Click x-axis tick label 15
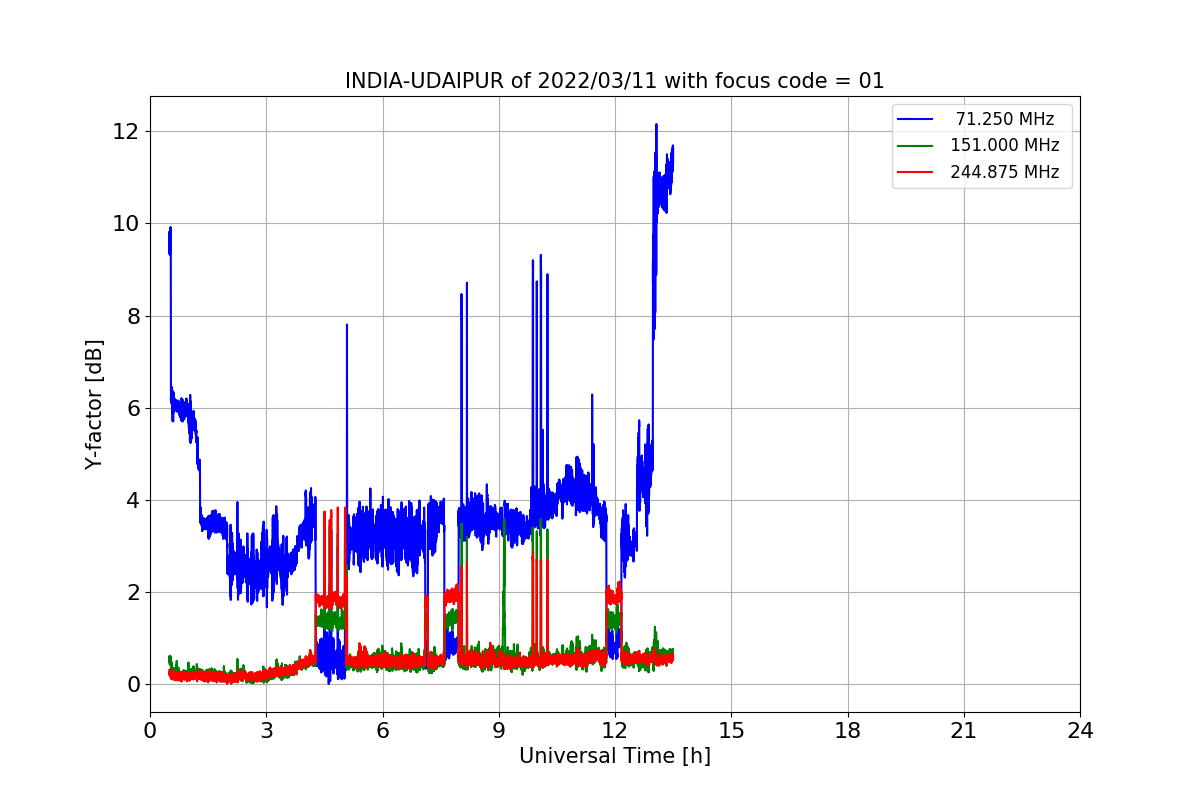The width and height of the screenshot is (1200, 800). click(x=731, y=730)
